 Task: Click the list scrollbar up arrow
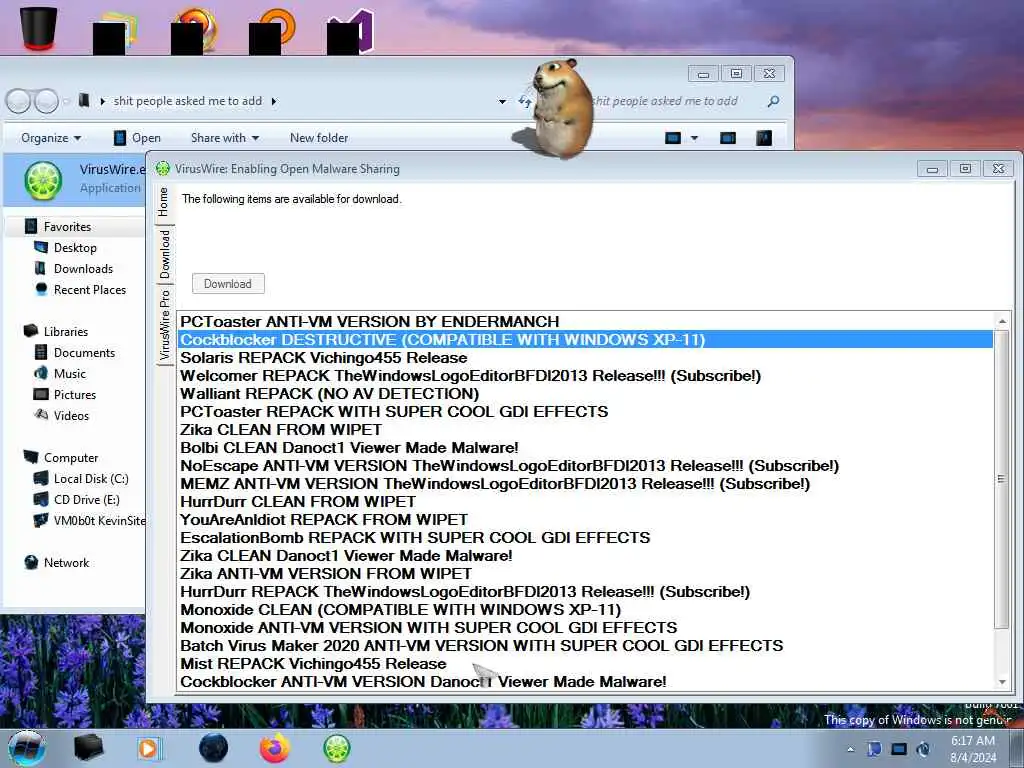[x=1002, y=321]
